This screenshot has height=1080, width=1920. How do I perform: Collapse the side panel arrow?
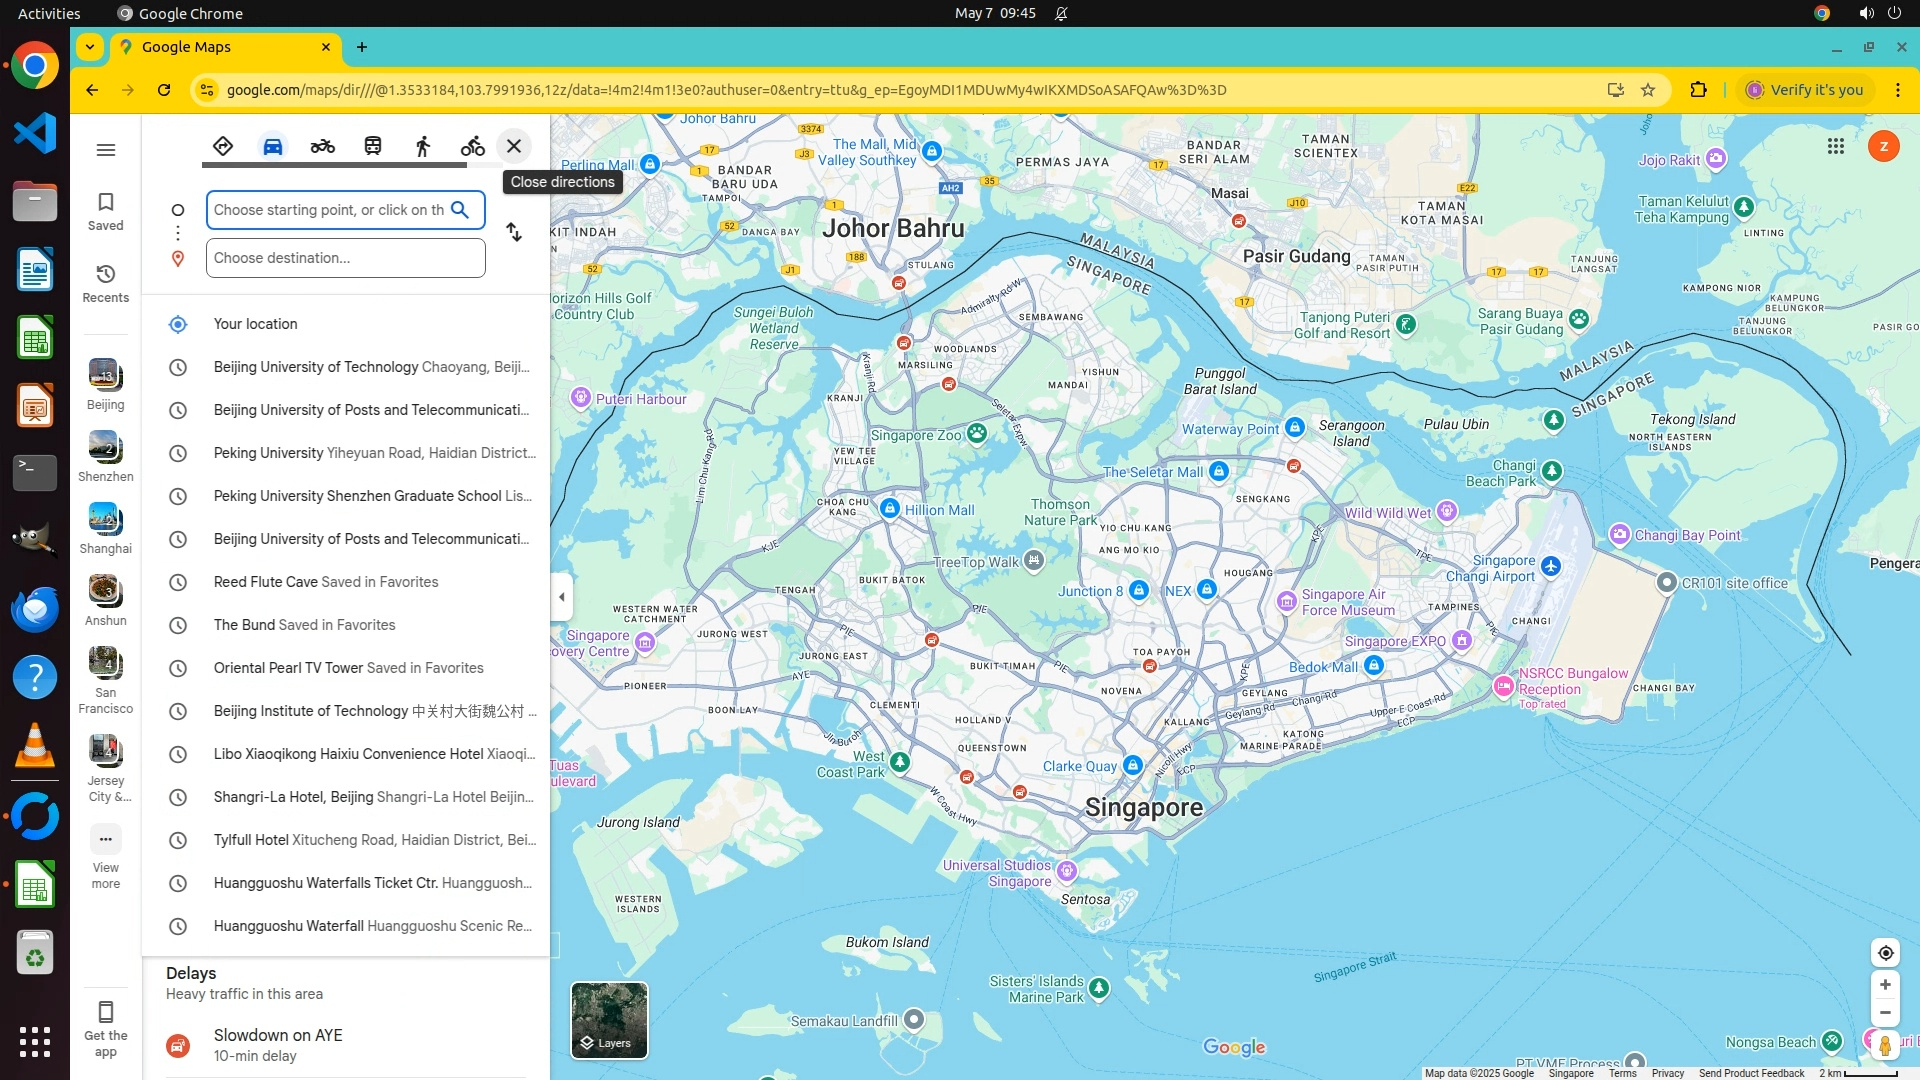[562, 597]
